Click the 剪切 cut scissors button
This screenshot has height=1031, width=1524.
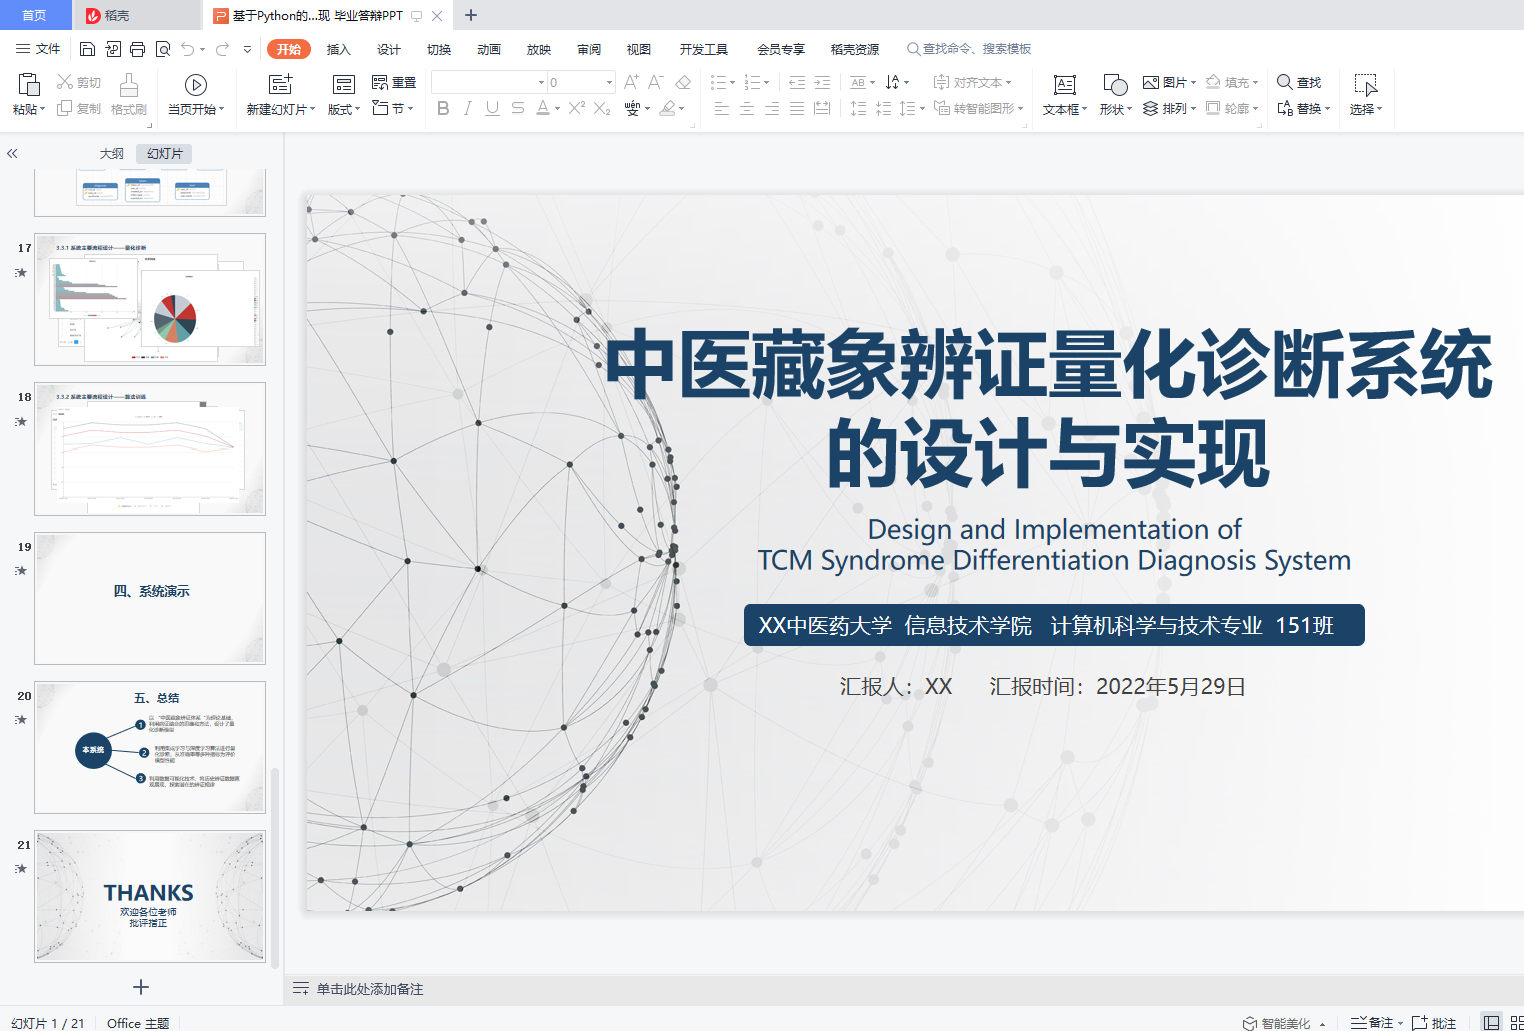tap(79, 82)
